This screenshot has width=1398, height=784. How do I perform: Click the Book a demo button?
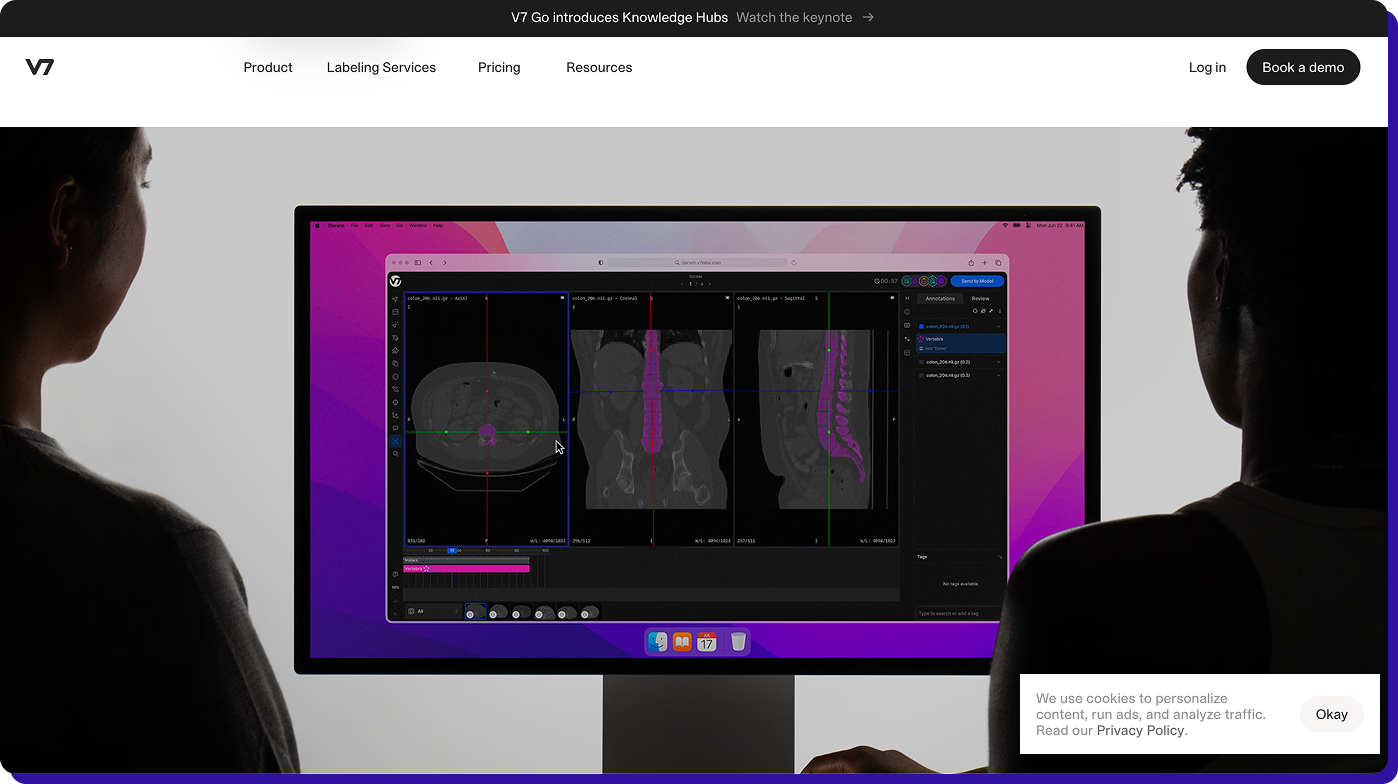coord(1303,67)
